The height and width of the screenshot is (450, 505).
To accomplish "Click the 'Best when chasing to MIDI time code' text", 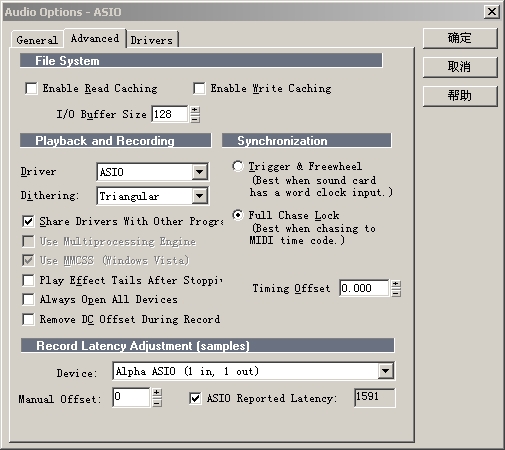I will 313,234.
